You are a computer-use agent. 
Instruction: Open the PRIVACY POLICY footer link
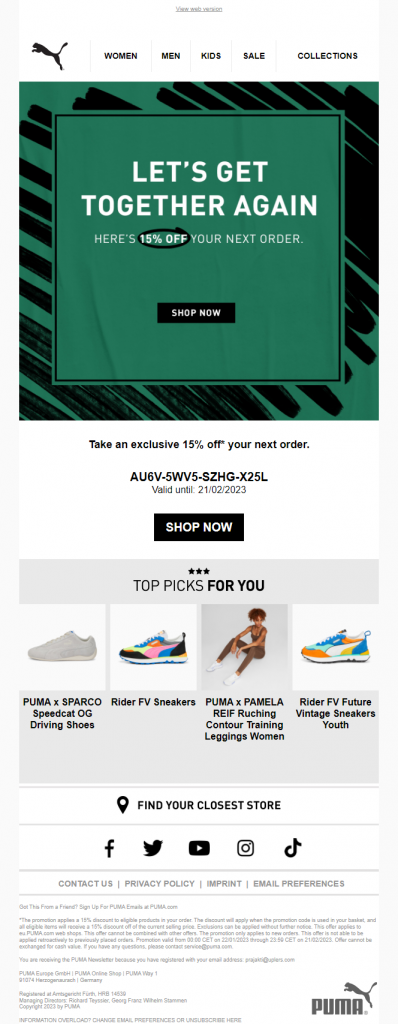159,884
